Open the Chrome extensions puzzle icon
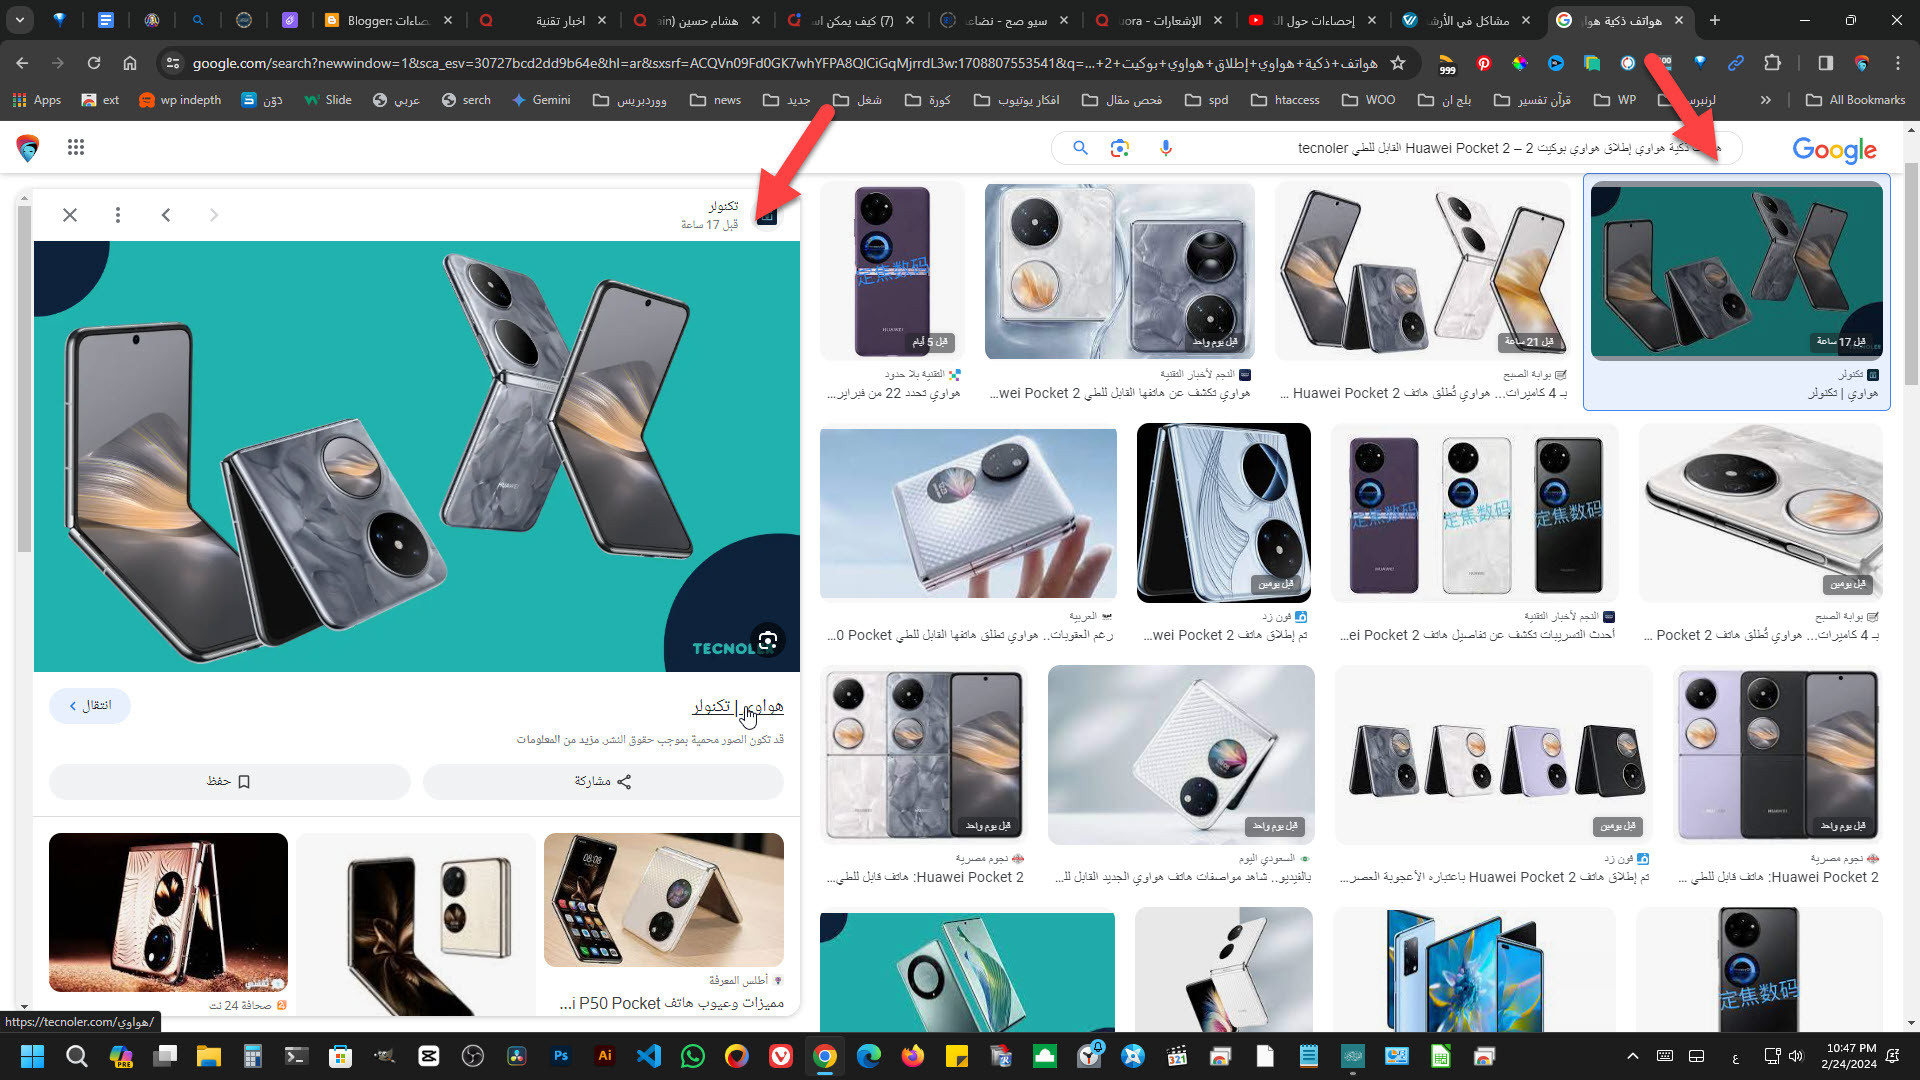 tap(1772, 63)
